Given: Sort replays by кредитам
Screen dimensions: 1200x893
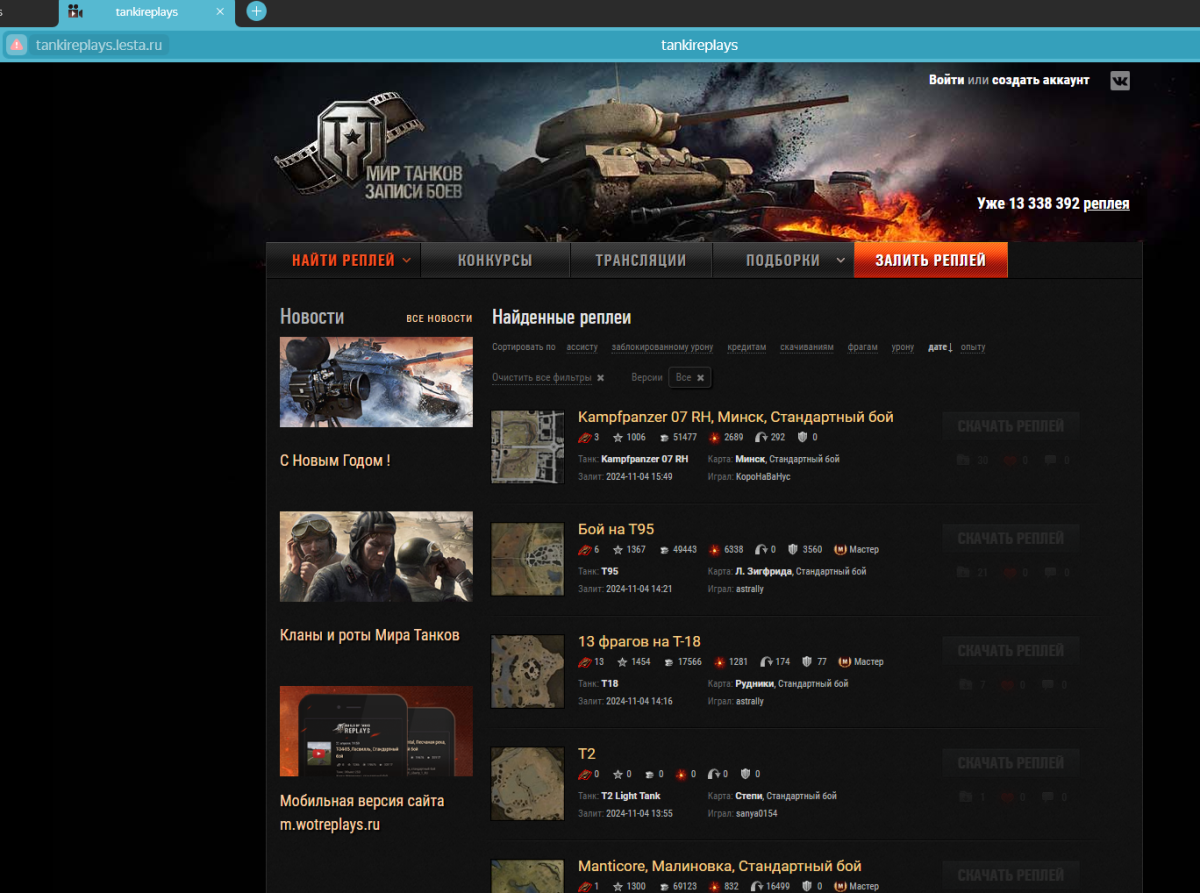Looking at the screenshot, I should pos(747,347).
